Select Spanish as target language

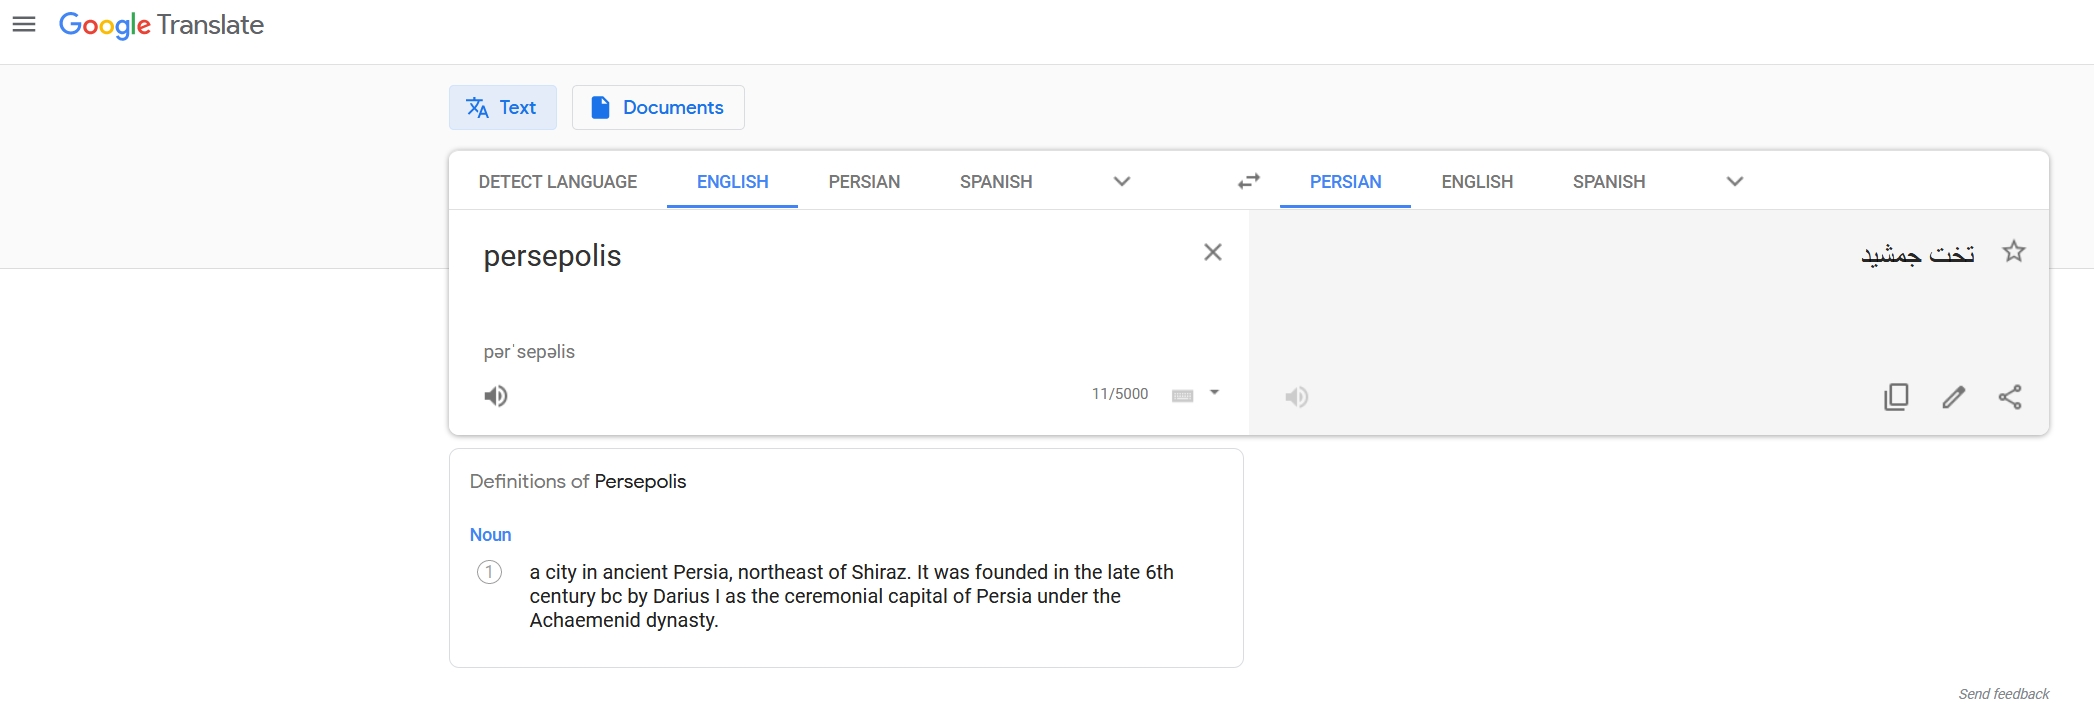click(1608, 182)
